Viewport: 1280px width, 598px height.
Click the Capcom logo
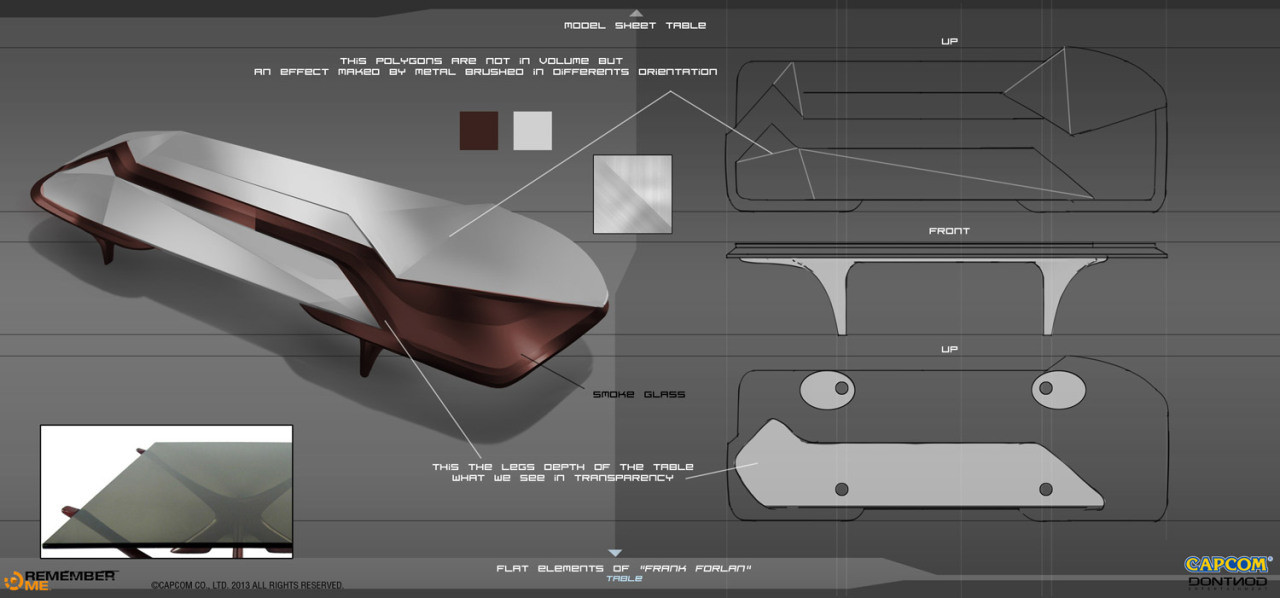pos(1227,565)
